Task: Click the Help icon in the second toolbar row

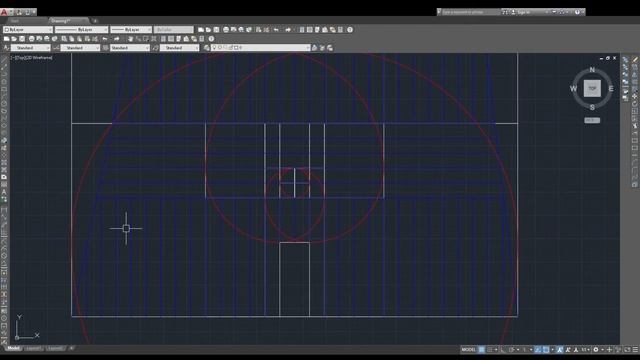Action: pyautogui.click(x=211, y=39)
